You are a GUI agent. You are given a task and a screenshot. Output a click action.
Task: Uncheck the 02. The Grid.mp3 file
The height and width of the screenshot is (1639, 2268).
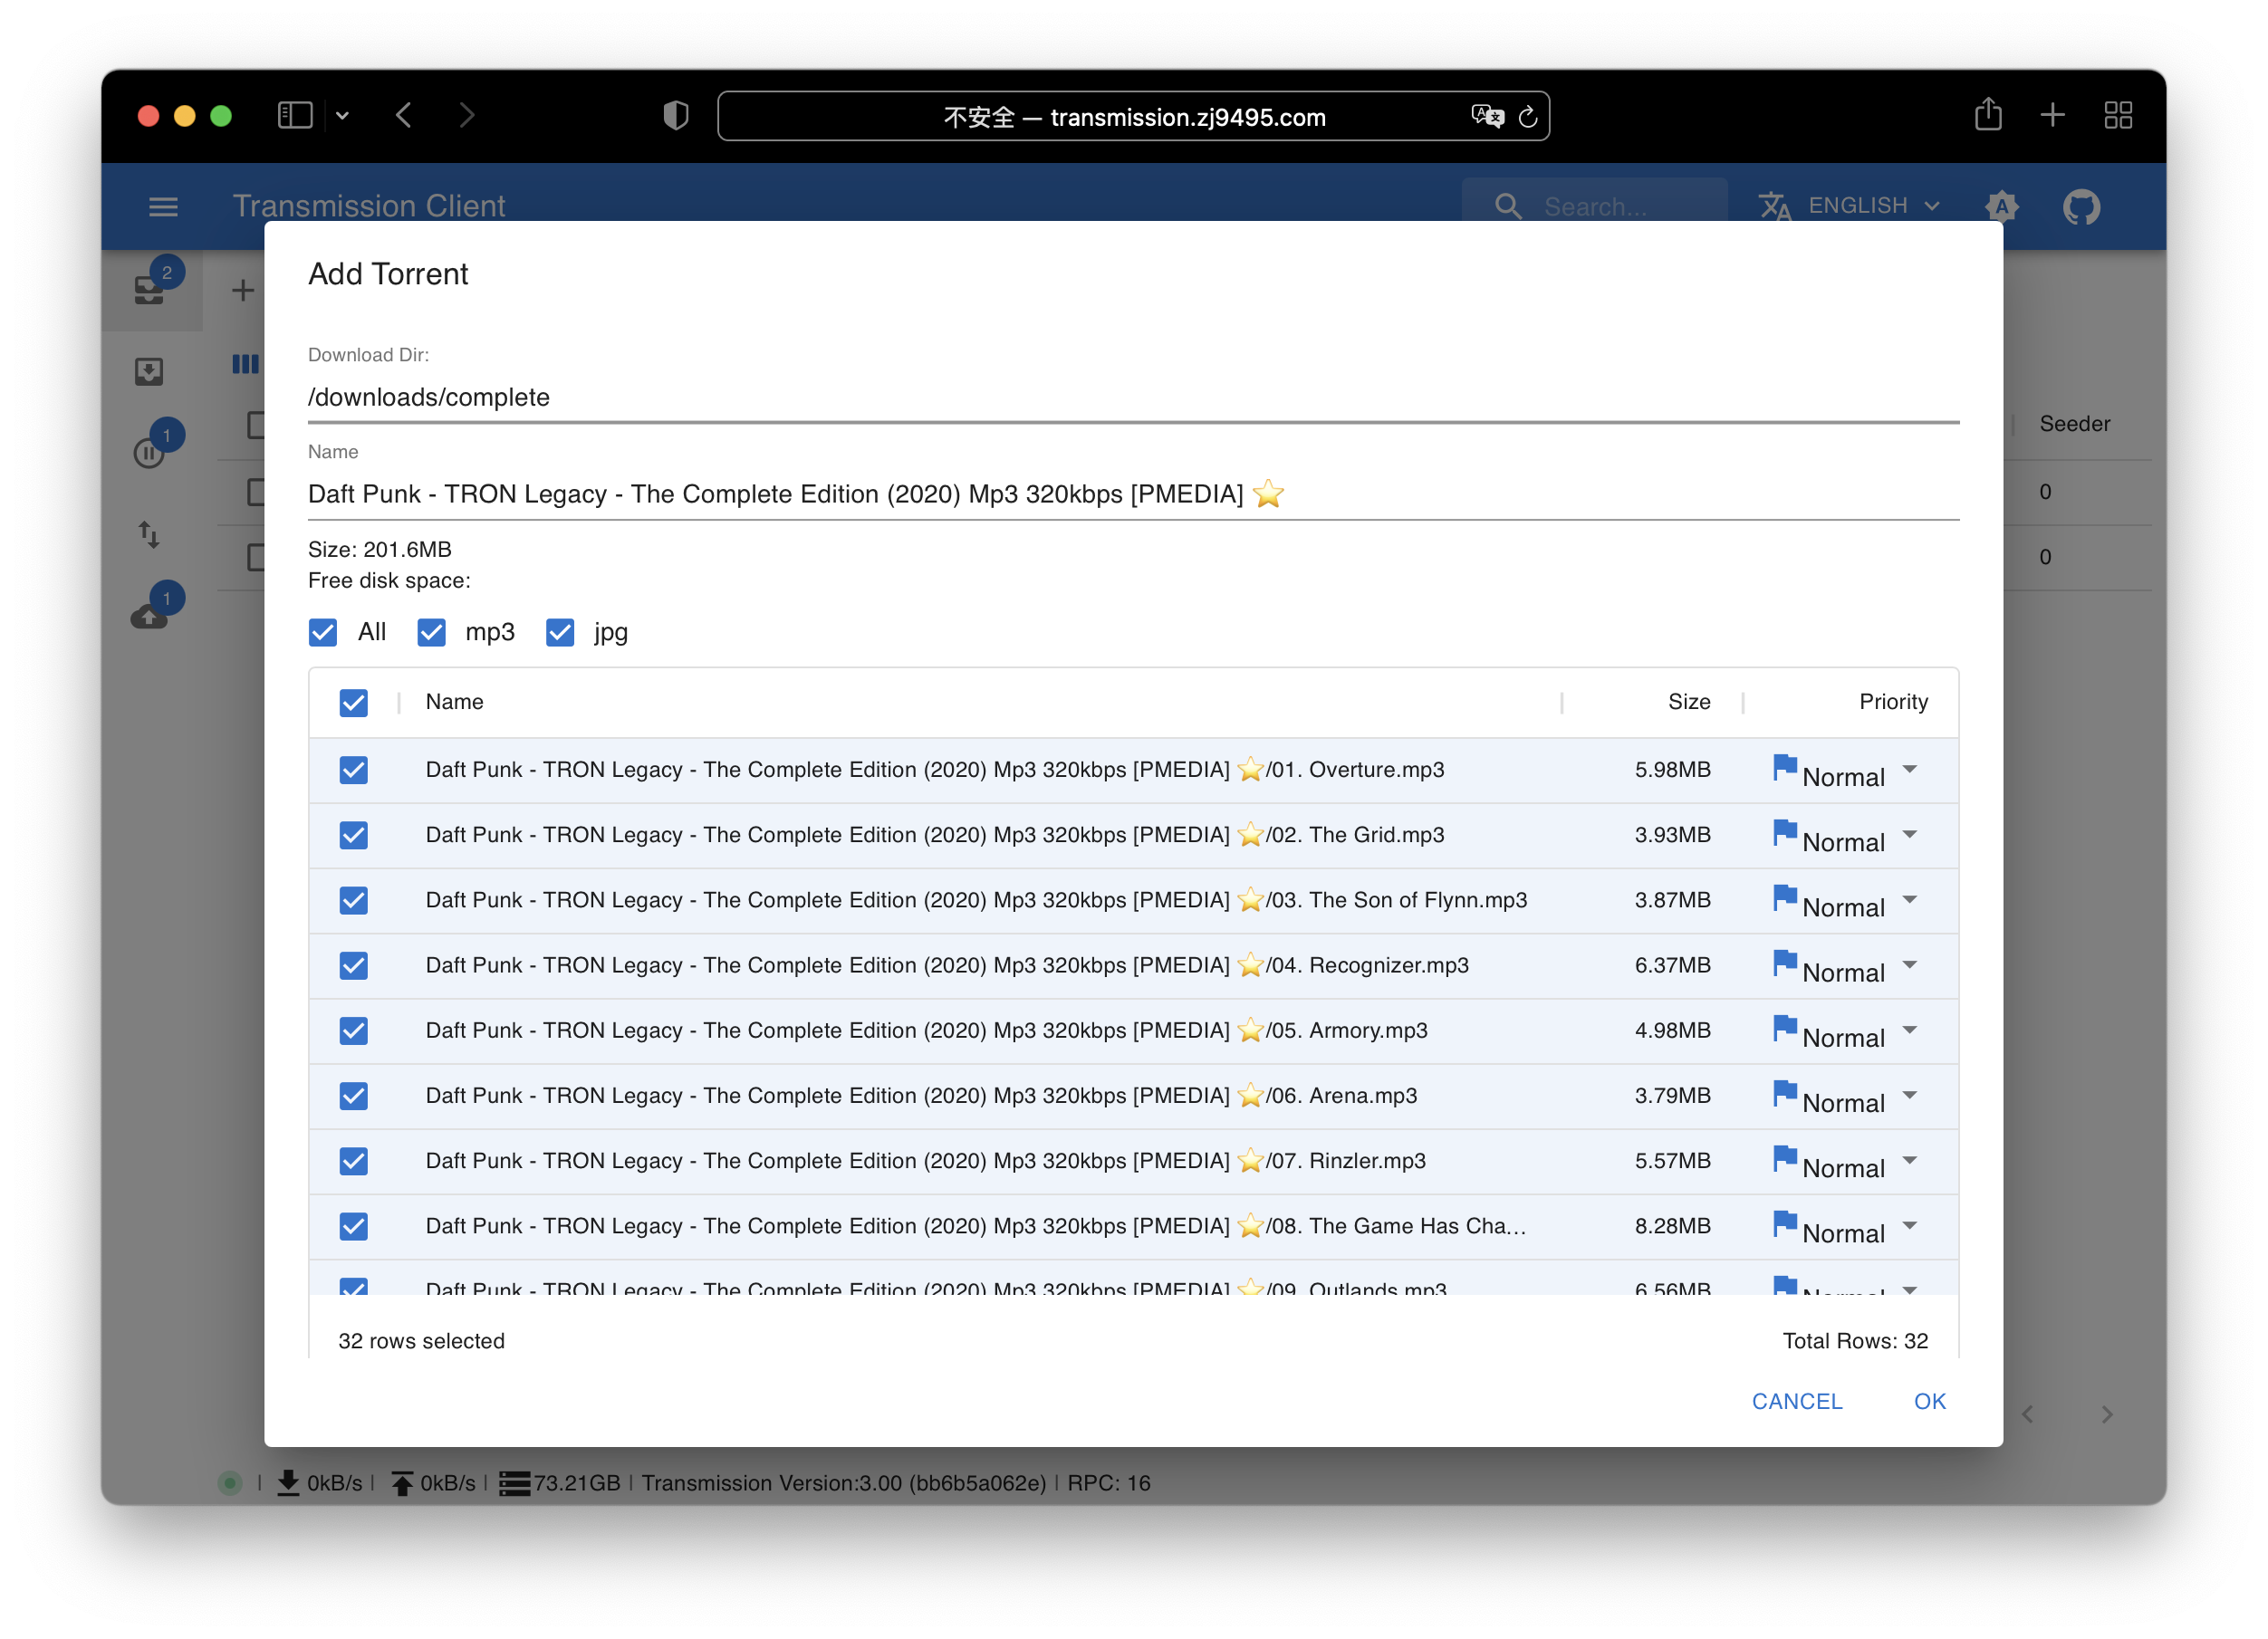353,834
